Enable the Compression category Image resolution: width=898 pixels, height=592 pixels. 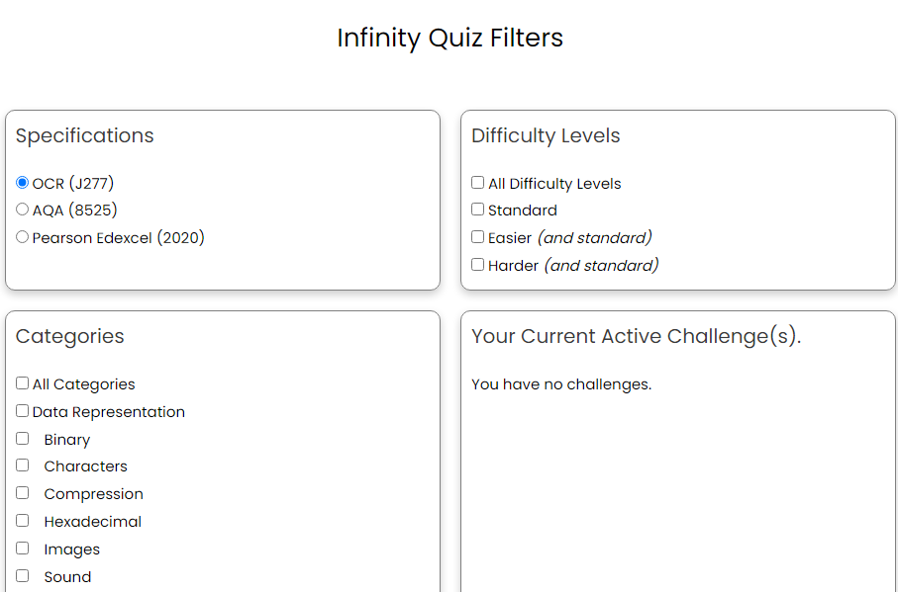[x=22, y=492]
